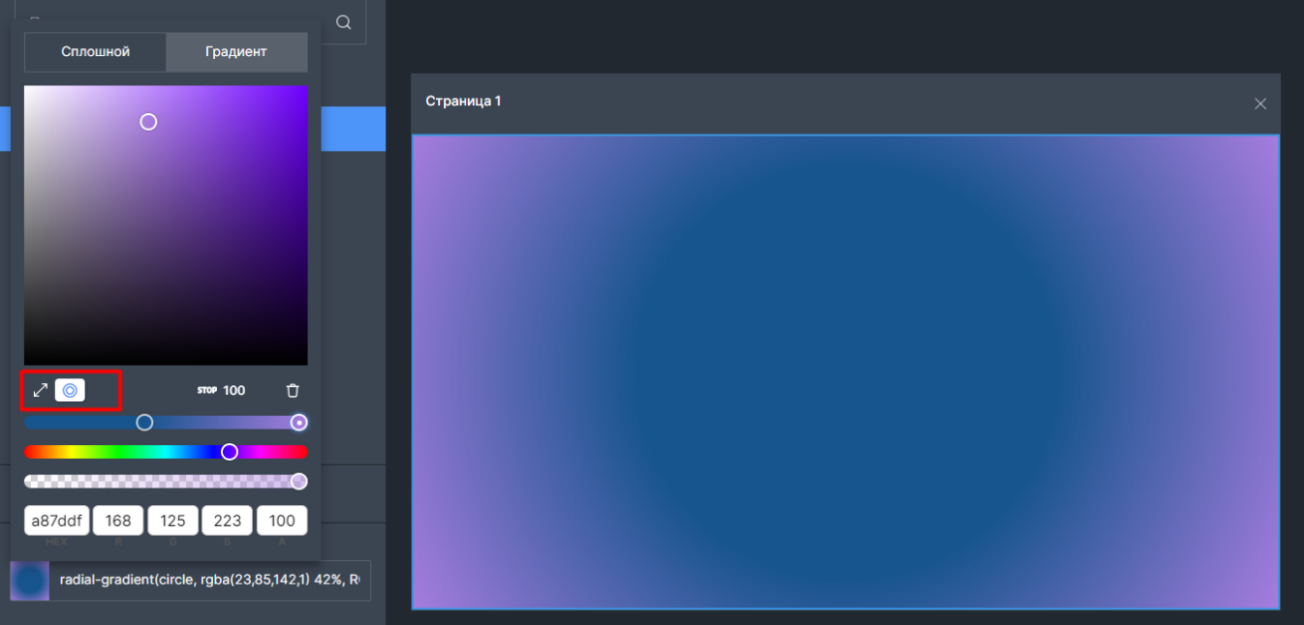The height and width of the screenshot is (625, 1304).
Task: Choose the linear gradient arrow icon
Action: (x=41, y=390)
